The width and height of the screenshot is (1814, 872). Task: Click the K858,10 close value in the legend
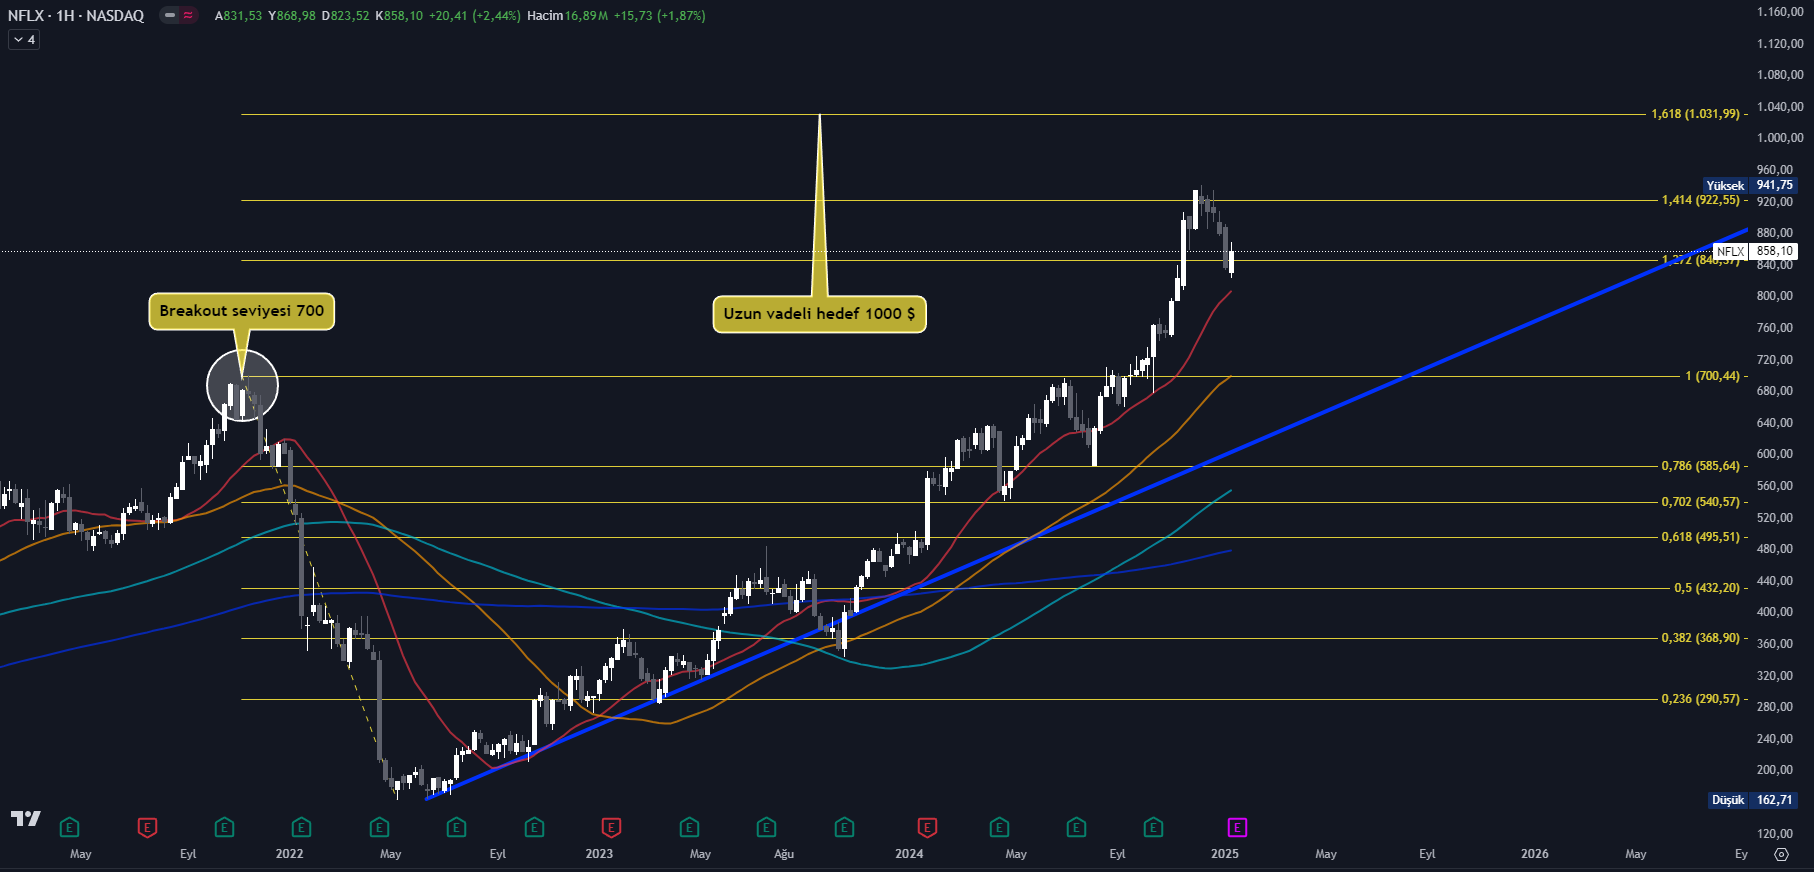[399, 16]
